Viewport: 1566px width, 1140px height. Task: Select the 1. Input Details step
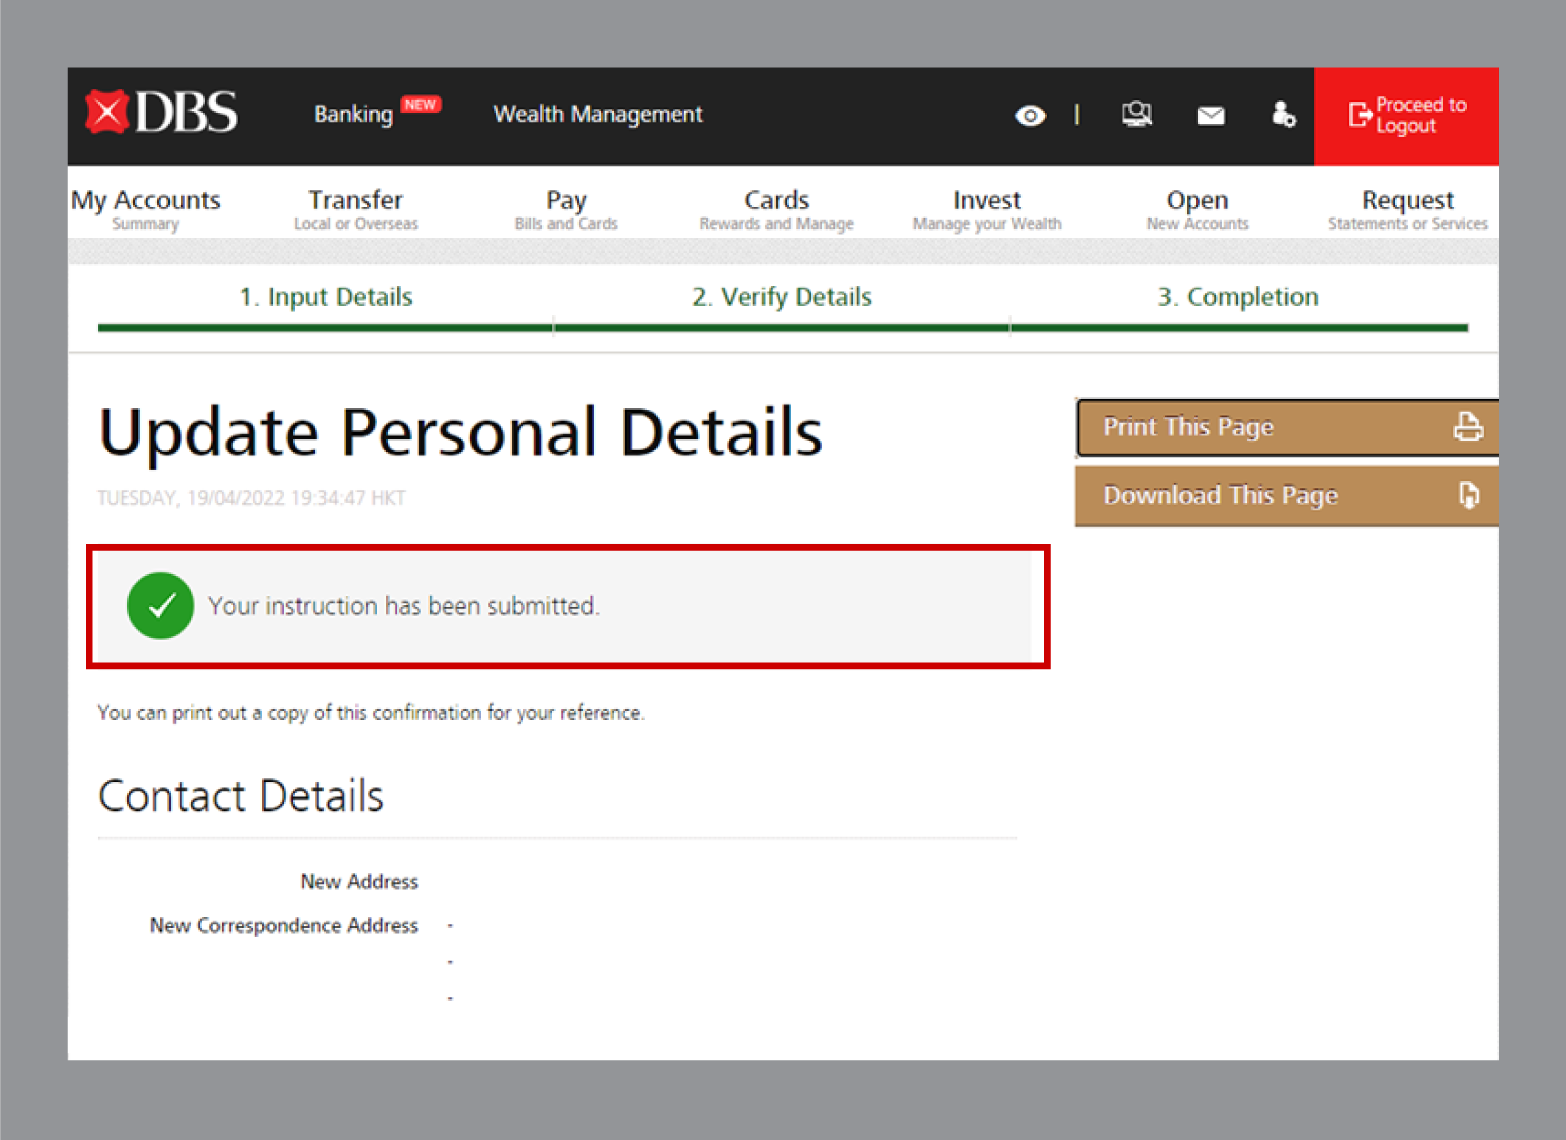coord(326,297)
